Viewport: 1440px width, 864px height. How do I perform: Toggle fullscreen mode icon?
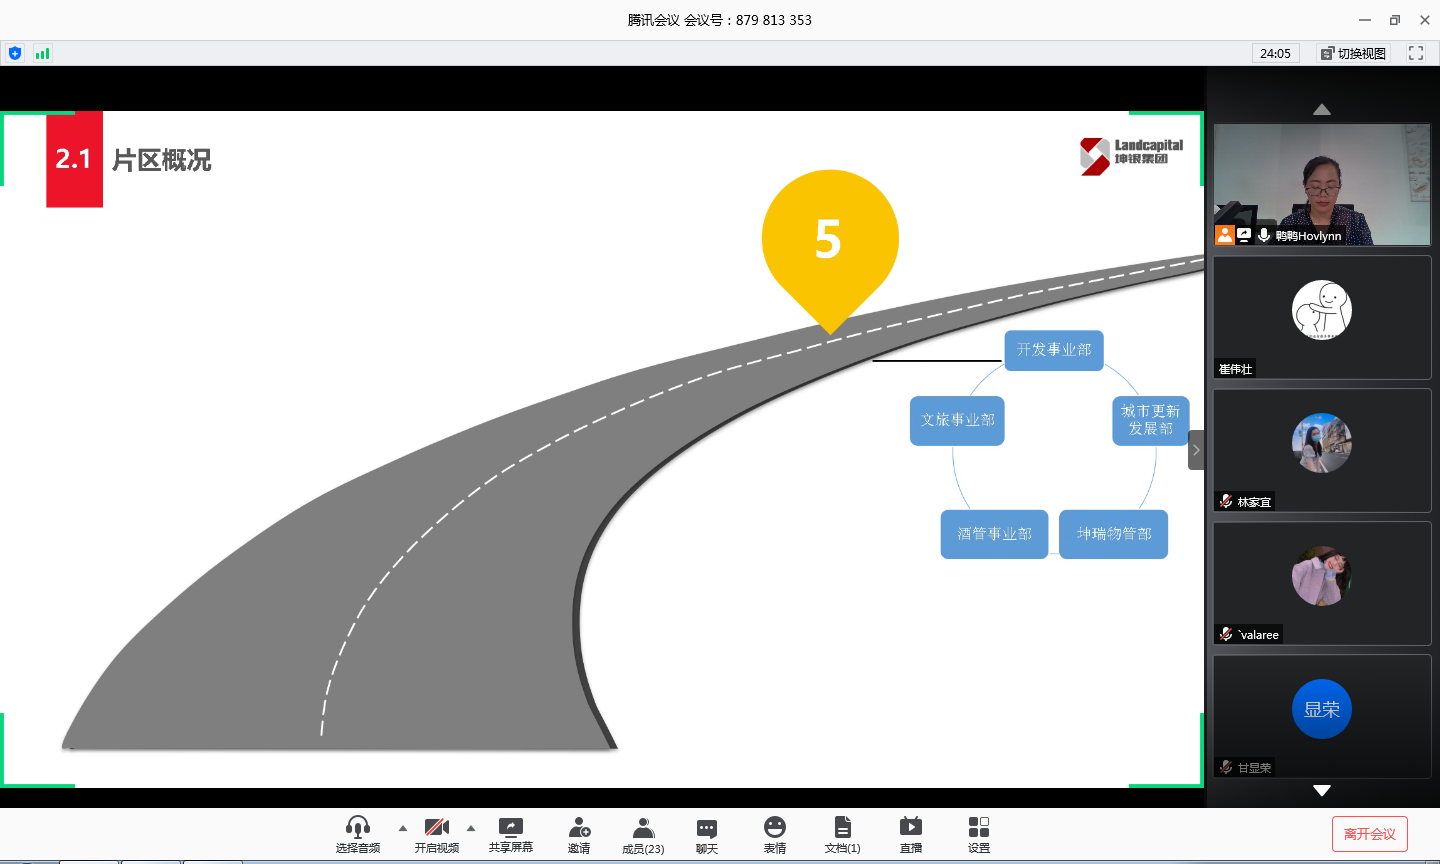(1416, 53)
